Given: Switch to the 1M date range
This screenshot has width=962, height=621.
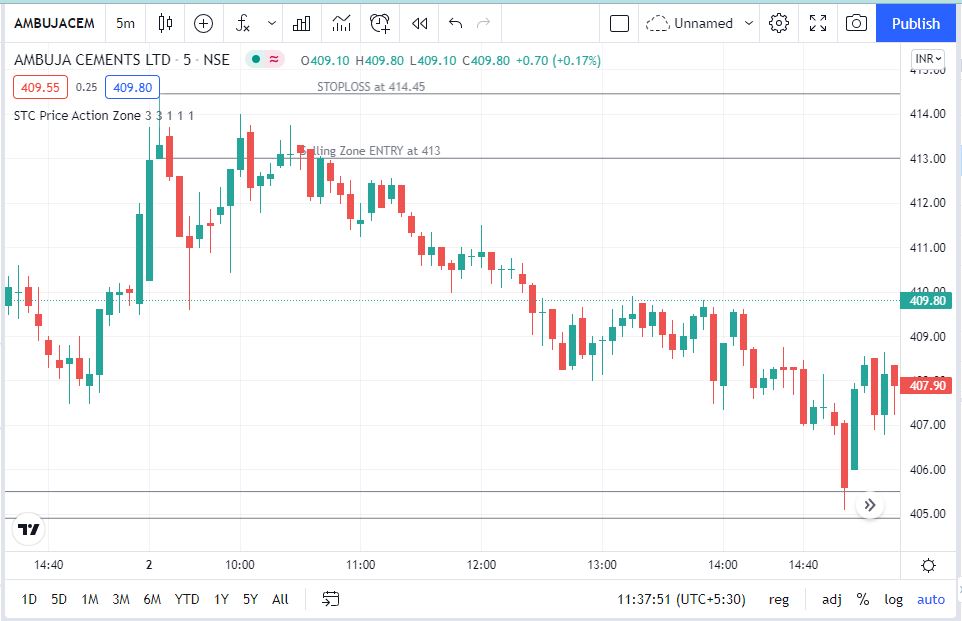Looking at the screenshot, I should tap(90, 599).
